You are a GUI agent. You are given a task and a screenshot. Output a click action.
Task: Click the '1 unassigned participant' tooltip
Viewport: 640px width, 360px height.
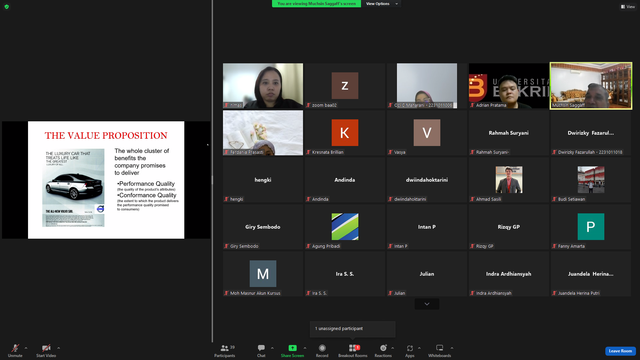[x=353, y=329]
